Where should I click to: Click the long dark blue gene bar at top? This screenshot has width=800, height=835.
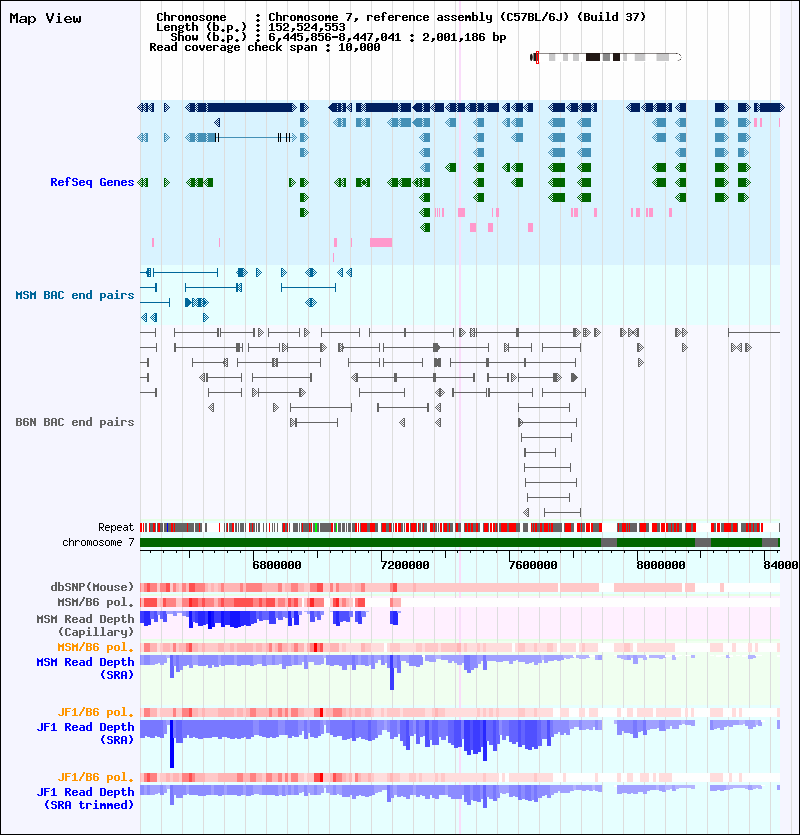(241, 108)
